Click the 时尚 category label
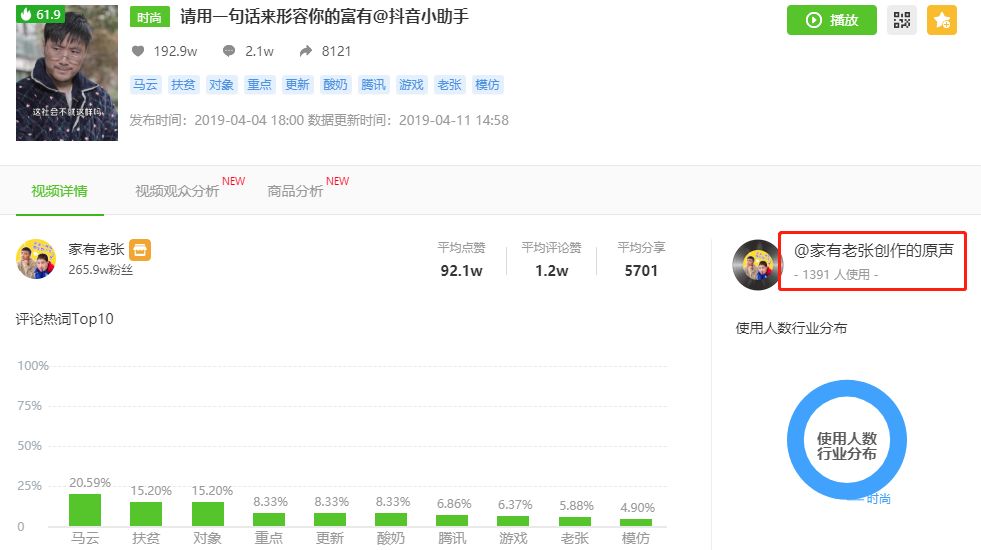 pyautogui.click(x=150, y=18)
